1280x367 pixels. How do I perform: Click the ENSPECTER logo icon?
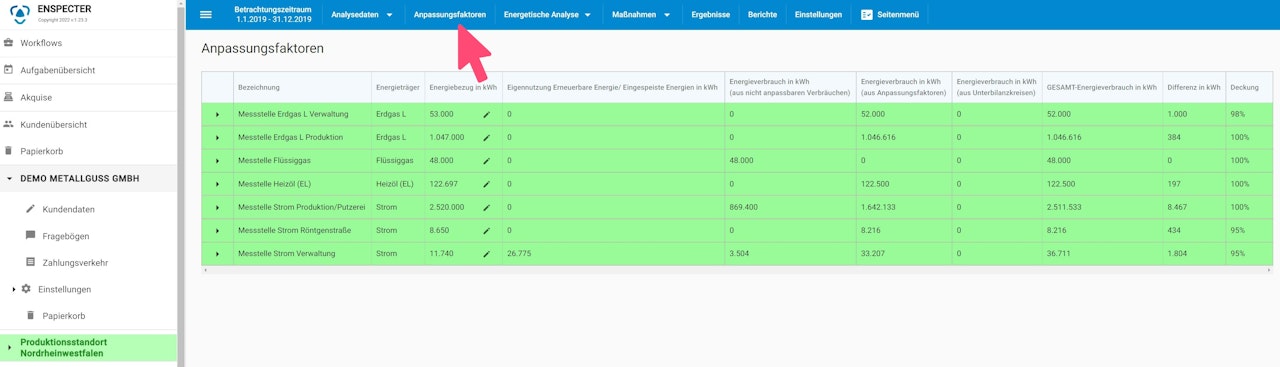pos(20,14)
